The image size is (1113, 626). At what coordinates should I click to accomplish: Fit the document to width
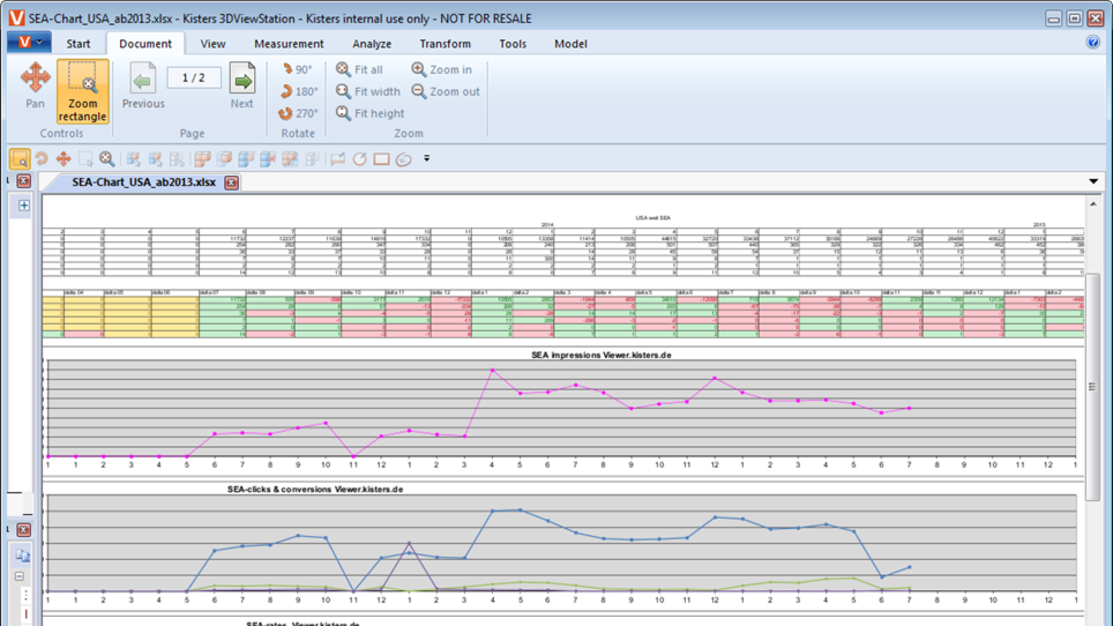(x=368, y=92)
